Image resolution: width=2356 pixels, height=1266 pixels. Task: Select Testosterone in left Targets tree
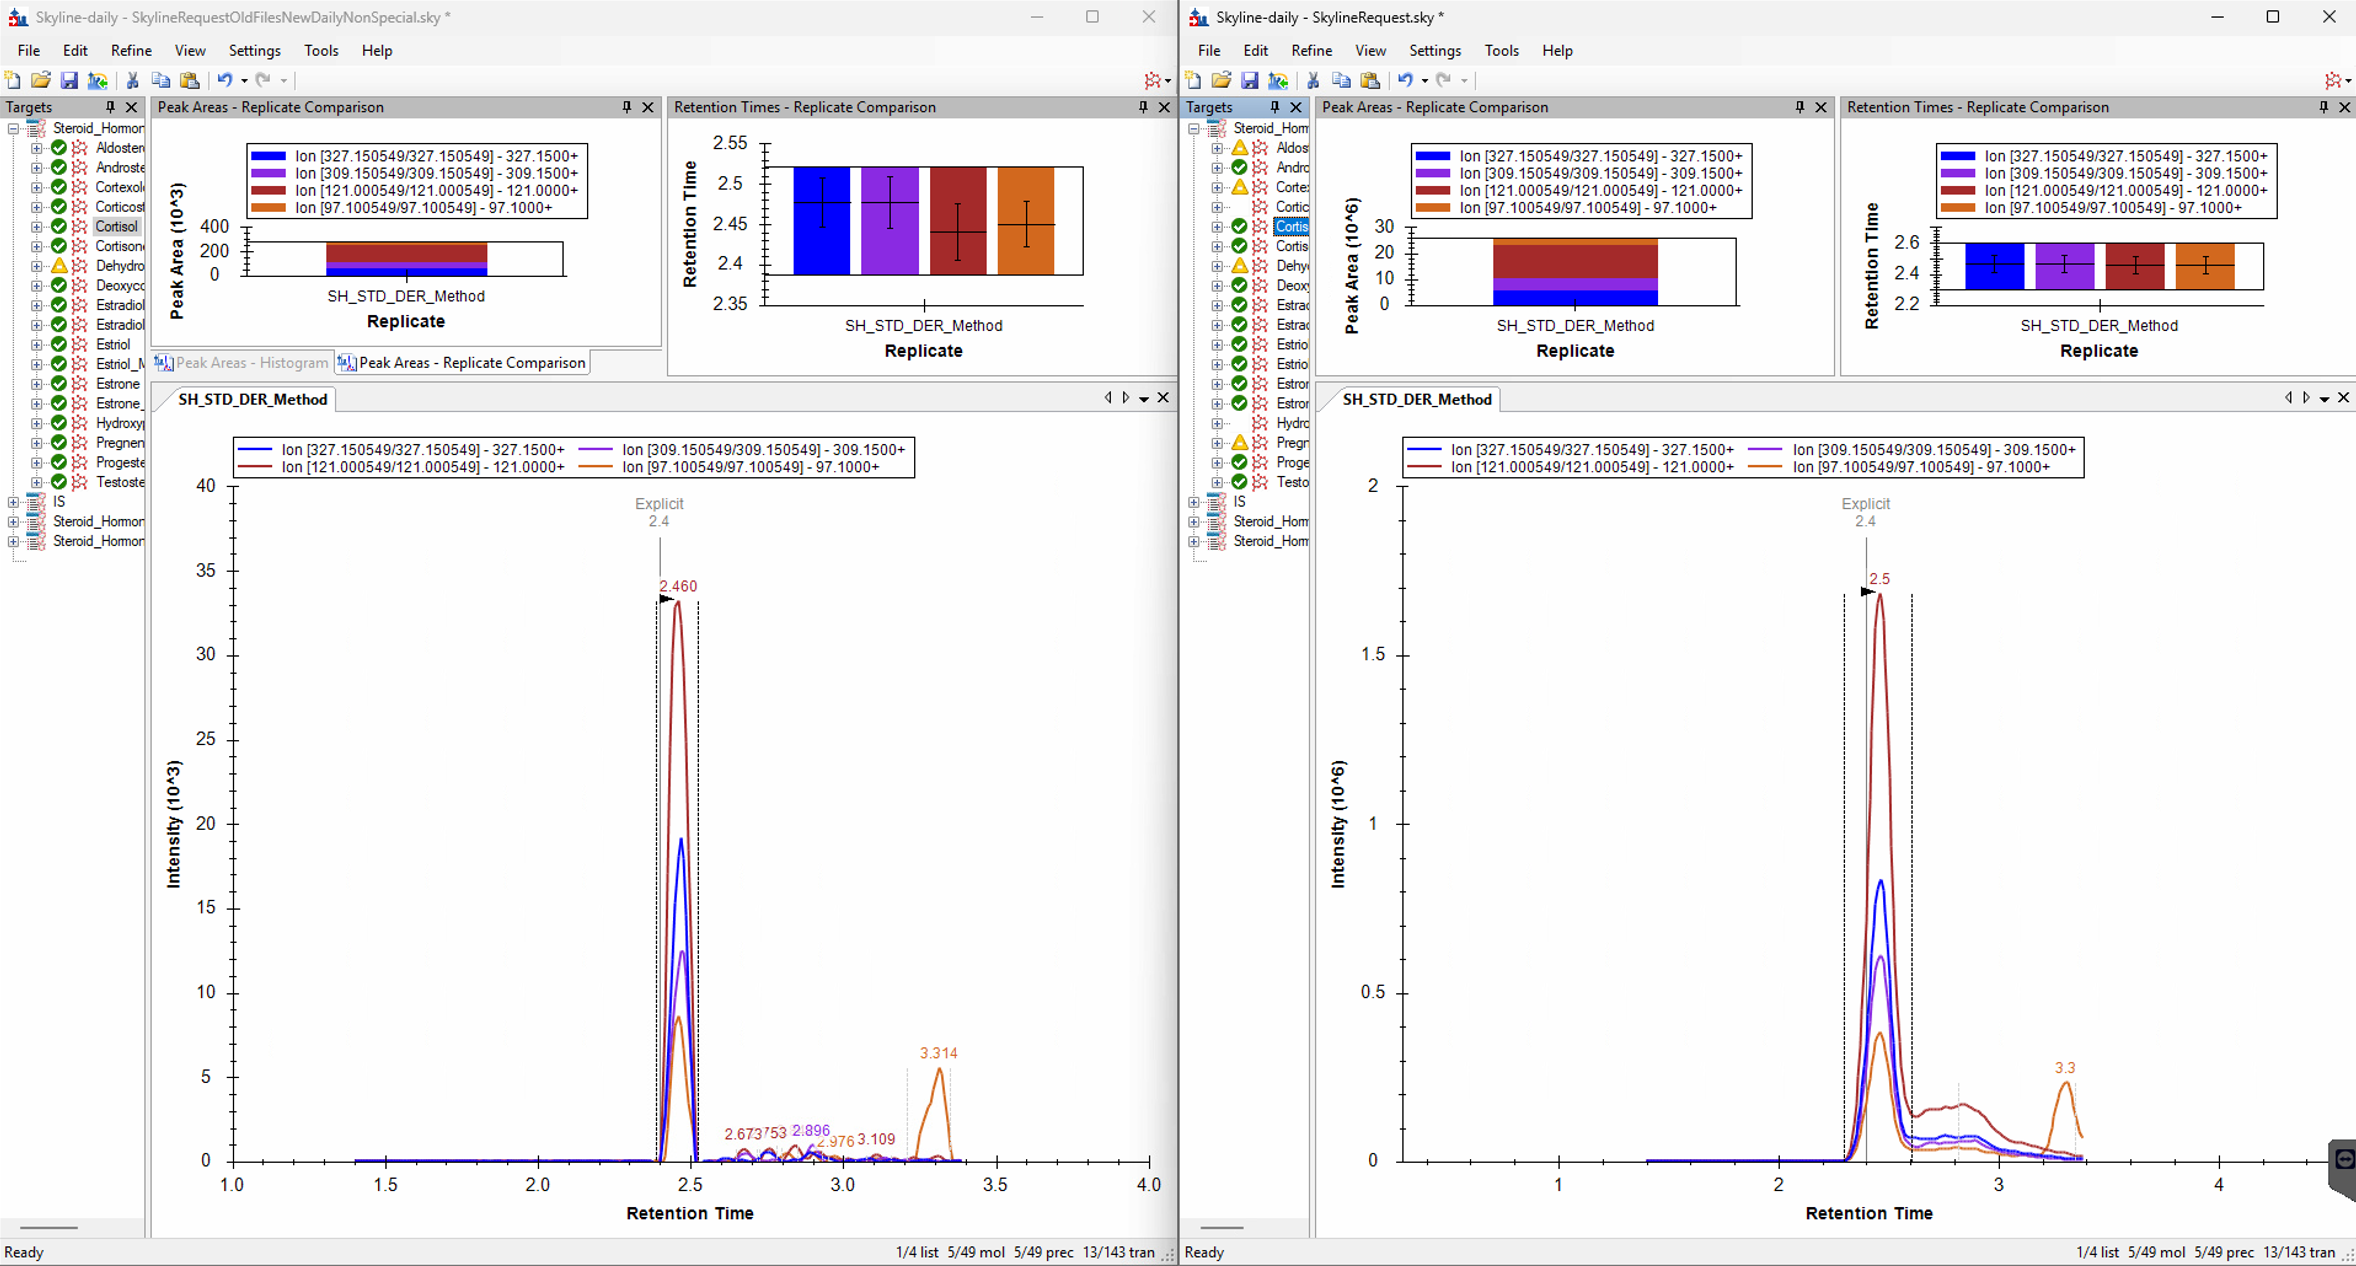pos(119,482)
